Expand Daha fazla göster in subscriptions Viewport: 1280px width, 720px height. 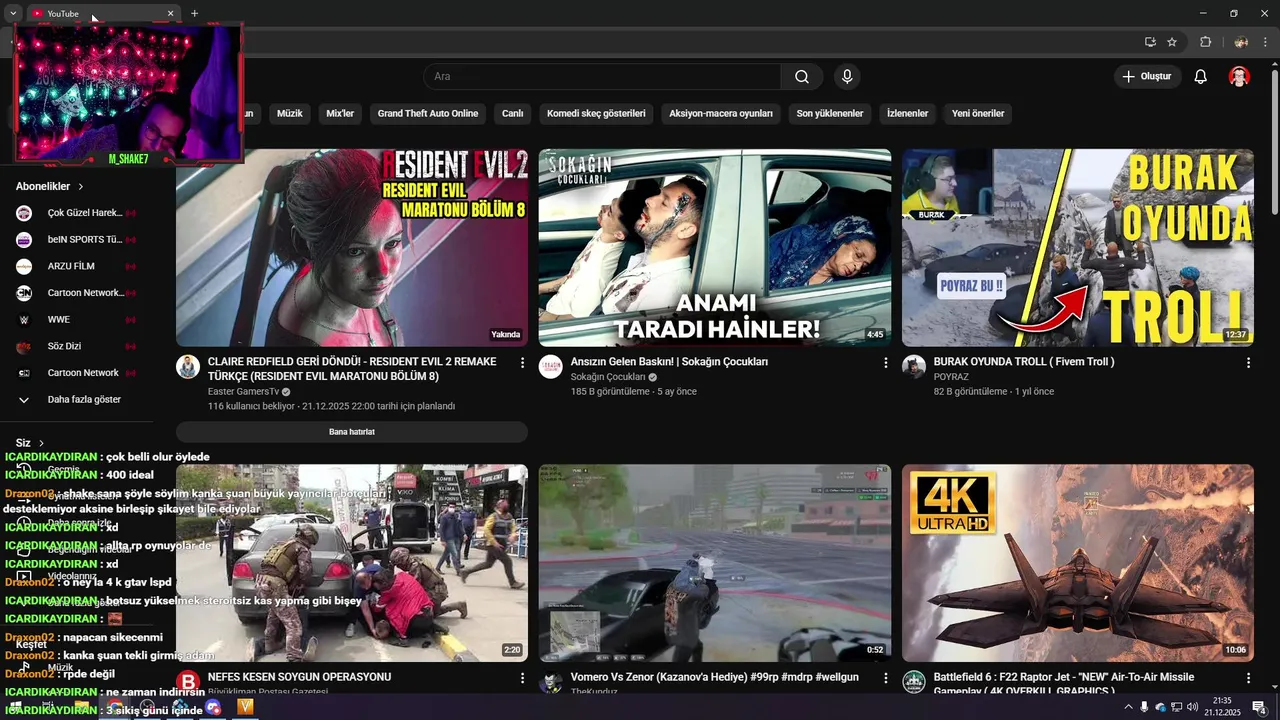76,399
